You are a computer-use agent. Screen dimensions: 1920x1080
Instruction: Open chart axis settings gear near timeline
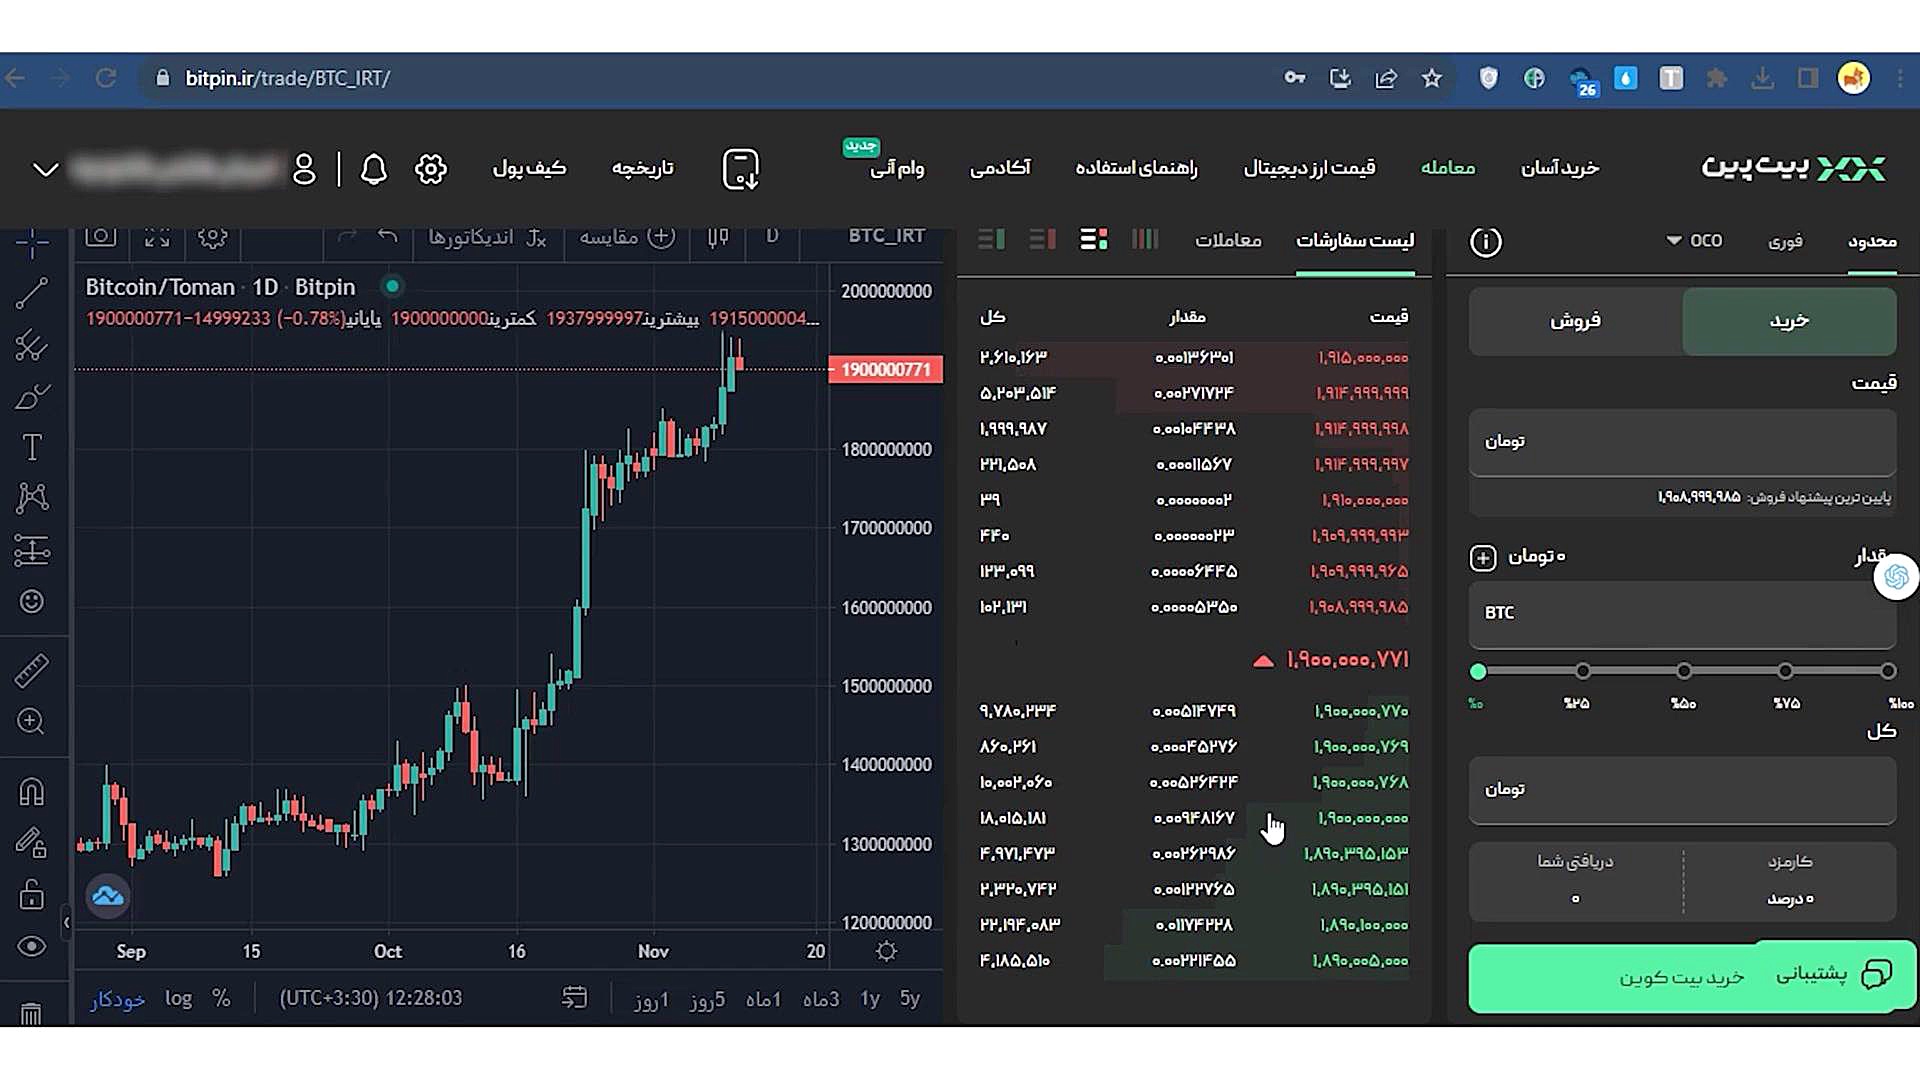click(886, 951)
